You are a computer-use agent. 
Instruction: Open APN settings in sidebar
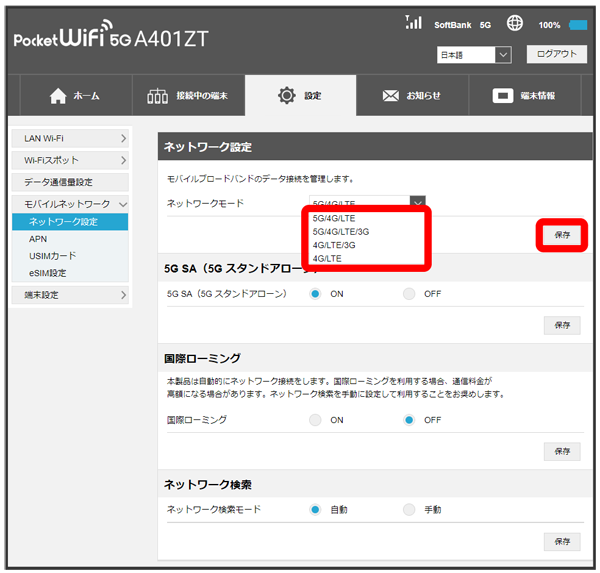38,239
